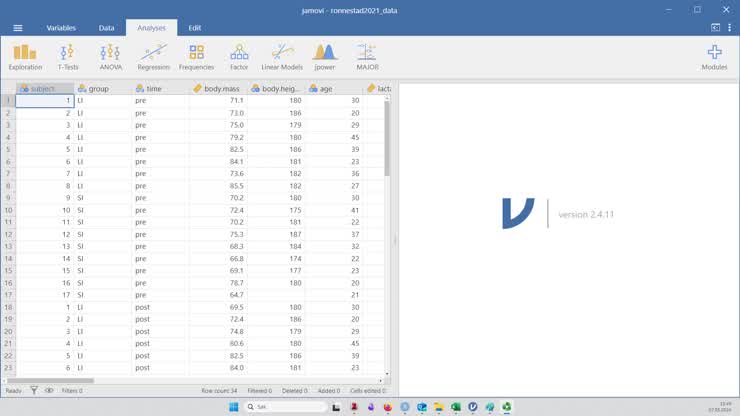Open the MAJOR meta-analysis module

367,57
